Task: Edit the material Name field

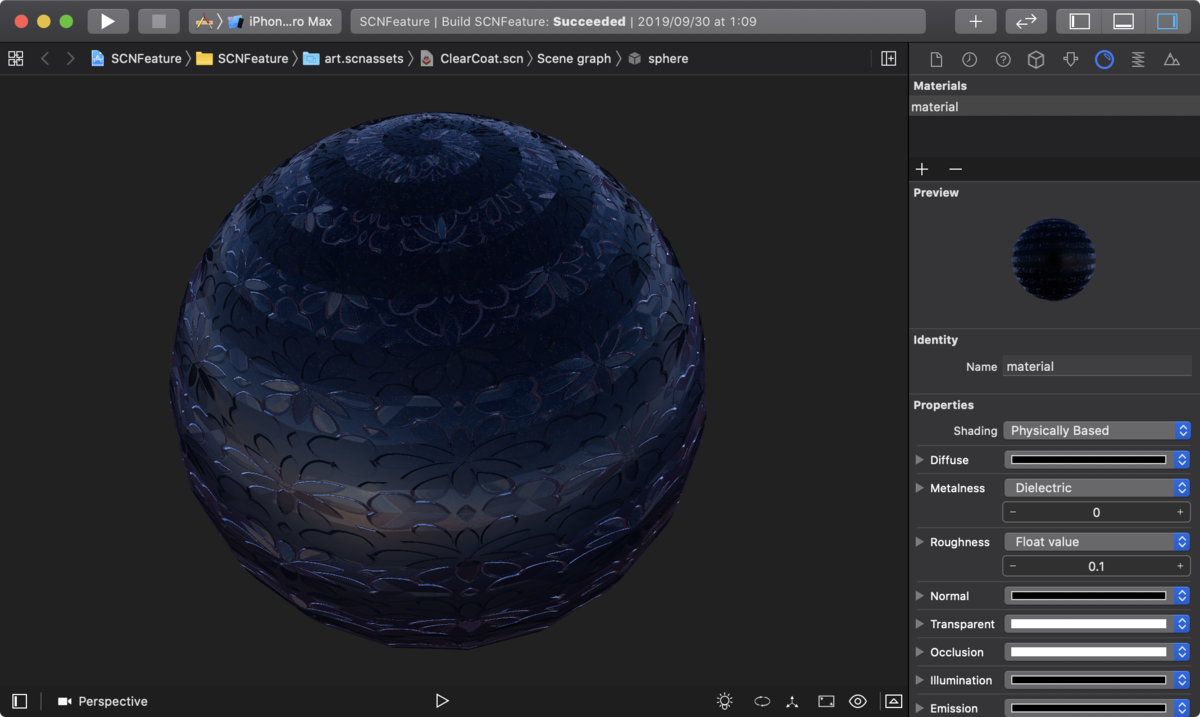Action: 1097,367
